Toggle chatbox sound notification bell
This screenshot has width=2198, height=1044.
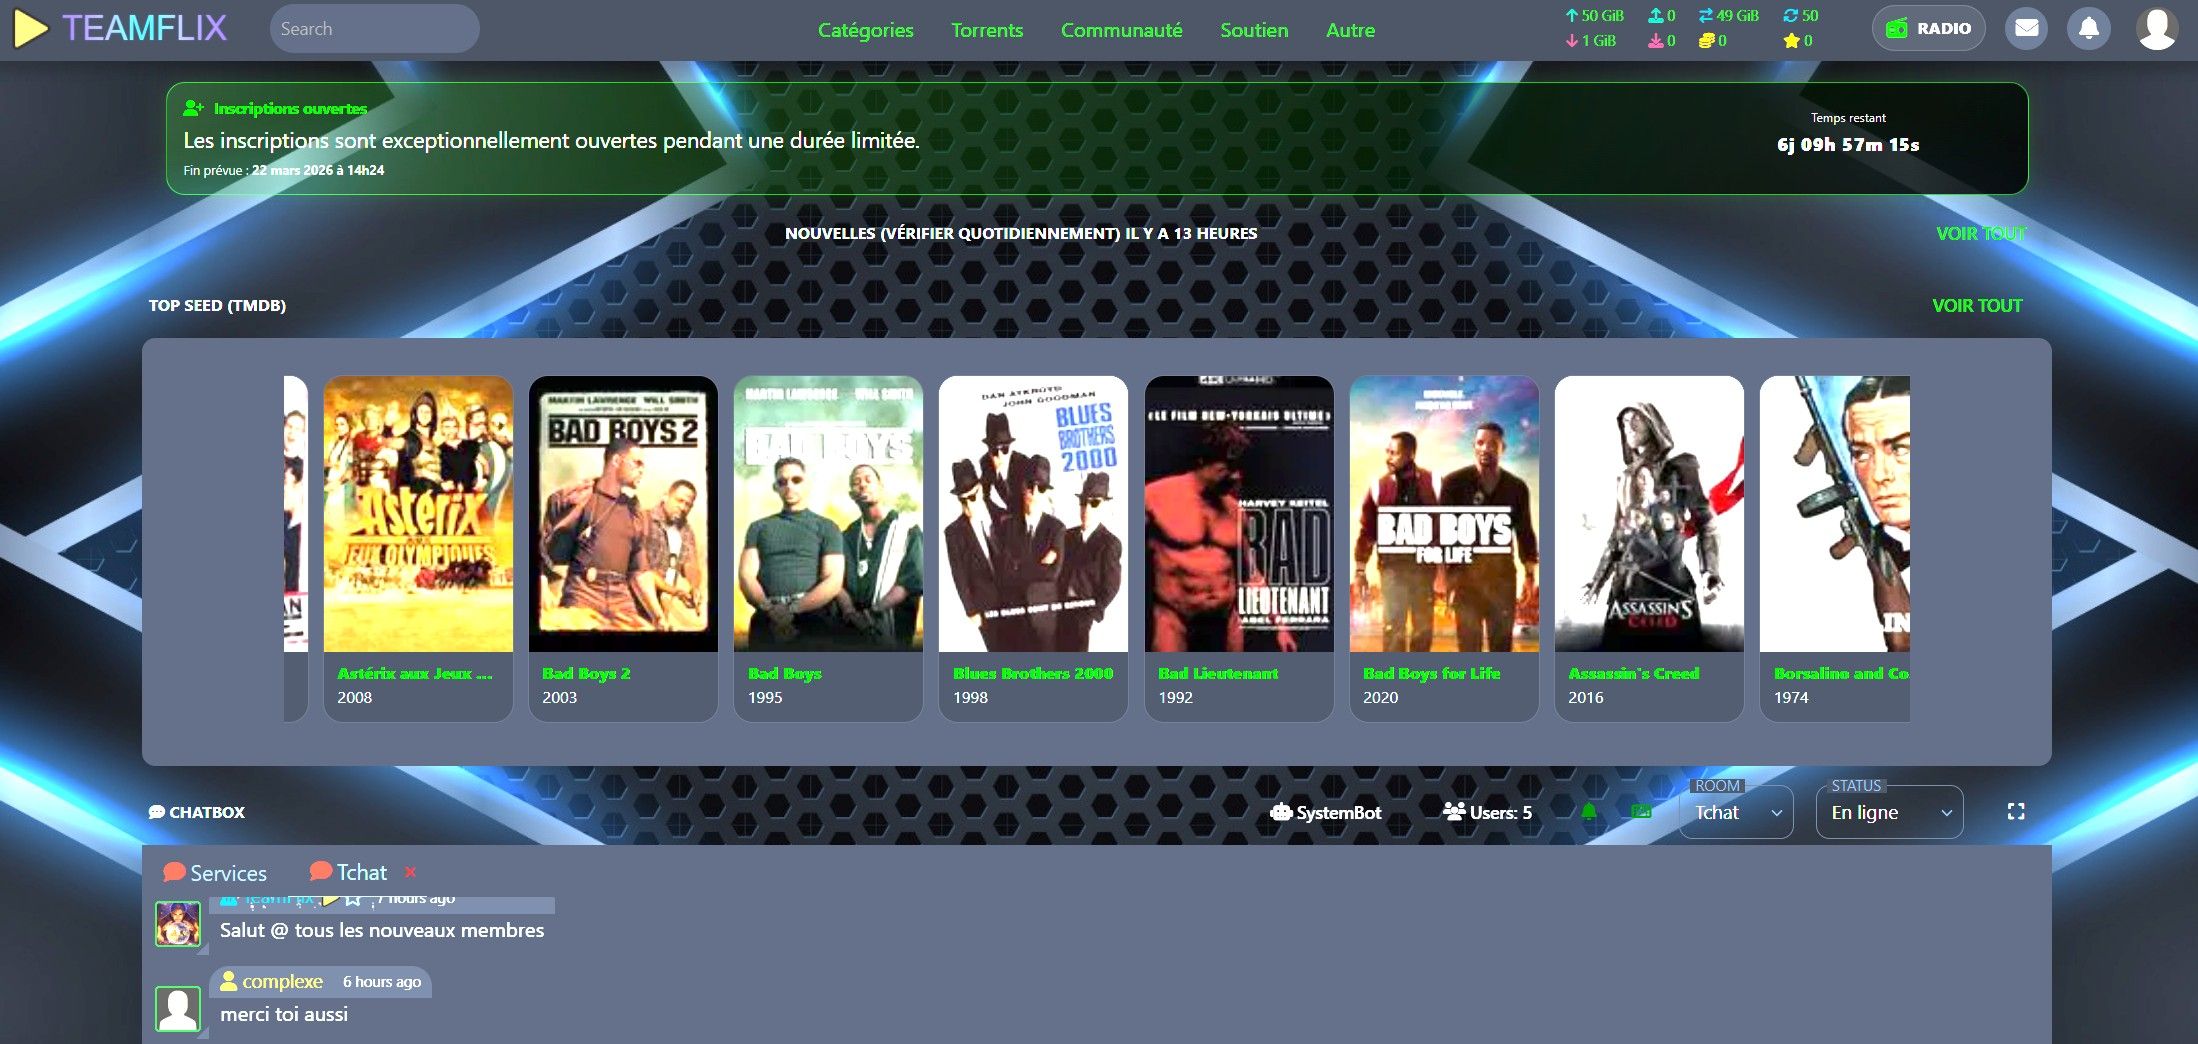click(1589, 812)
